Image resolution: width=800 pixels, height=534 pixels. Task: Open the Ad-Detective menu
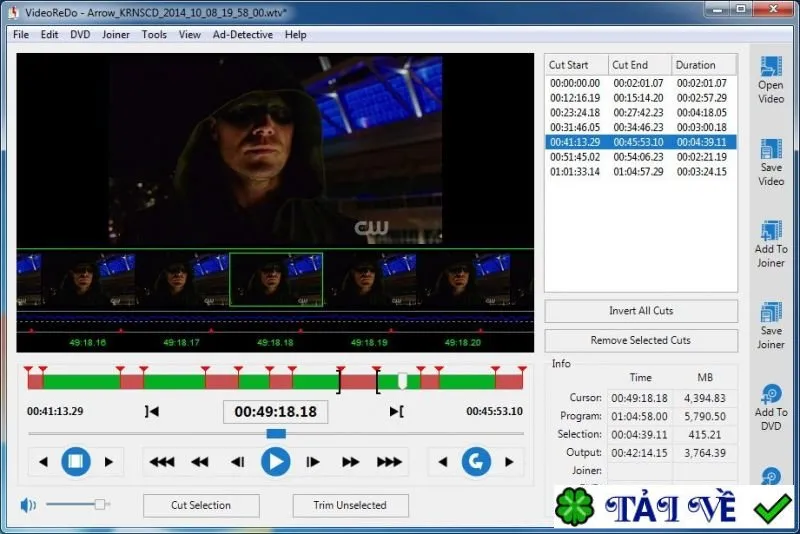243,35
